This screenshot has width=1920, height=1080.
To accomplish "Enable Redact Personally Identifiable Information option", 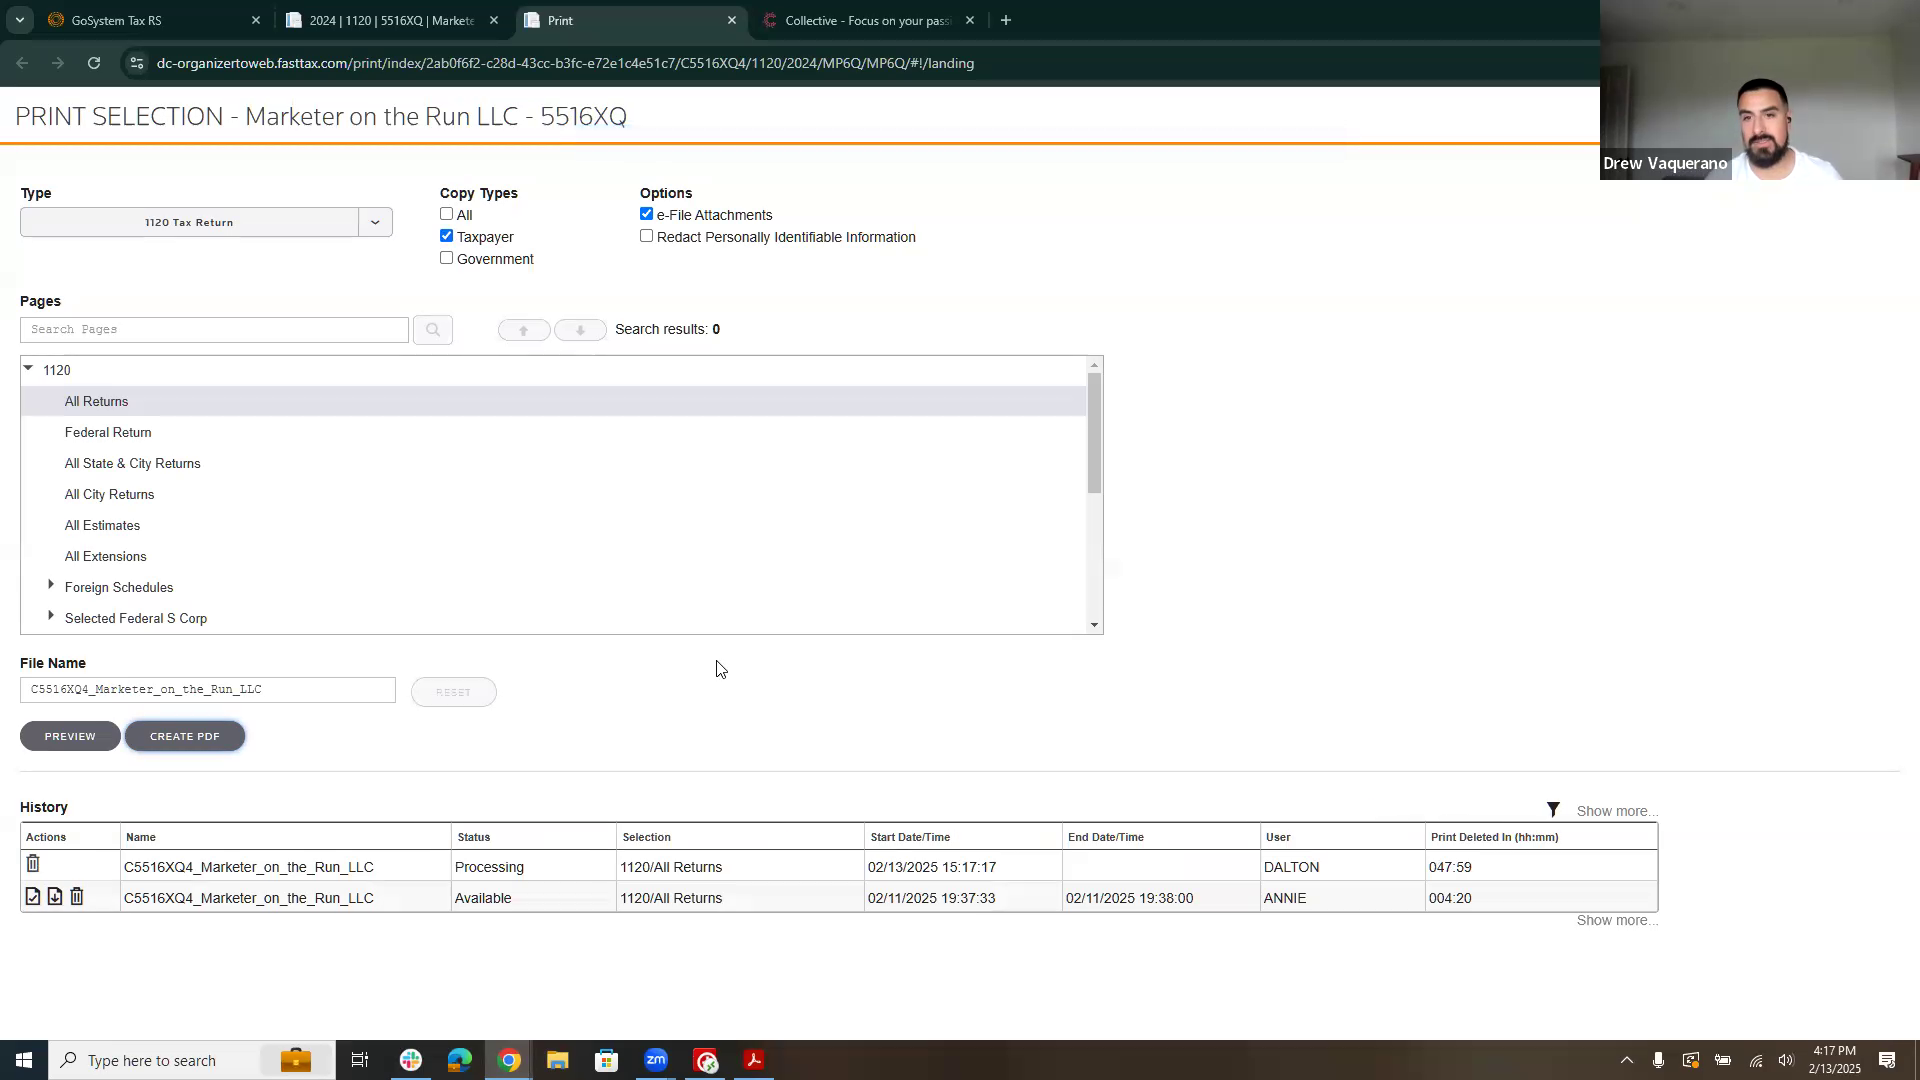I will [647, 236].
